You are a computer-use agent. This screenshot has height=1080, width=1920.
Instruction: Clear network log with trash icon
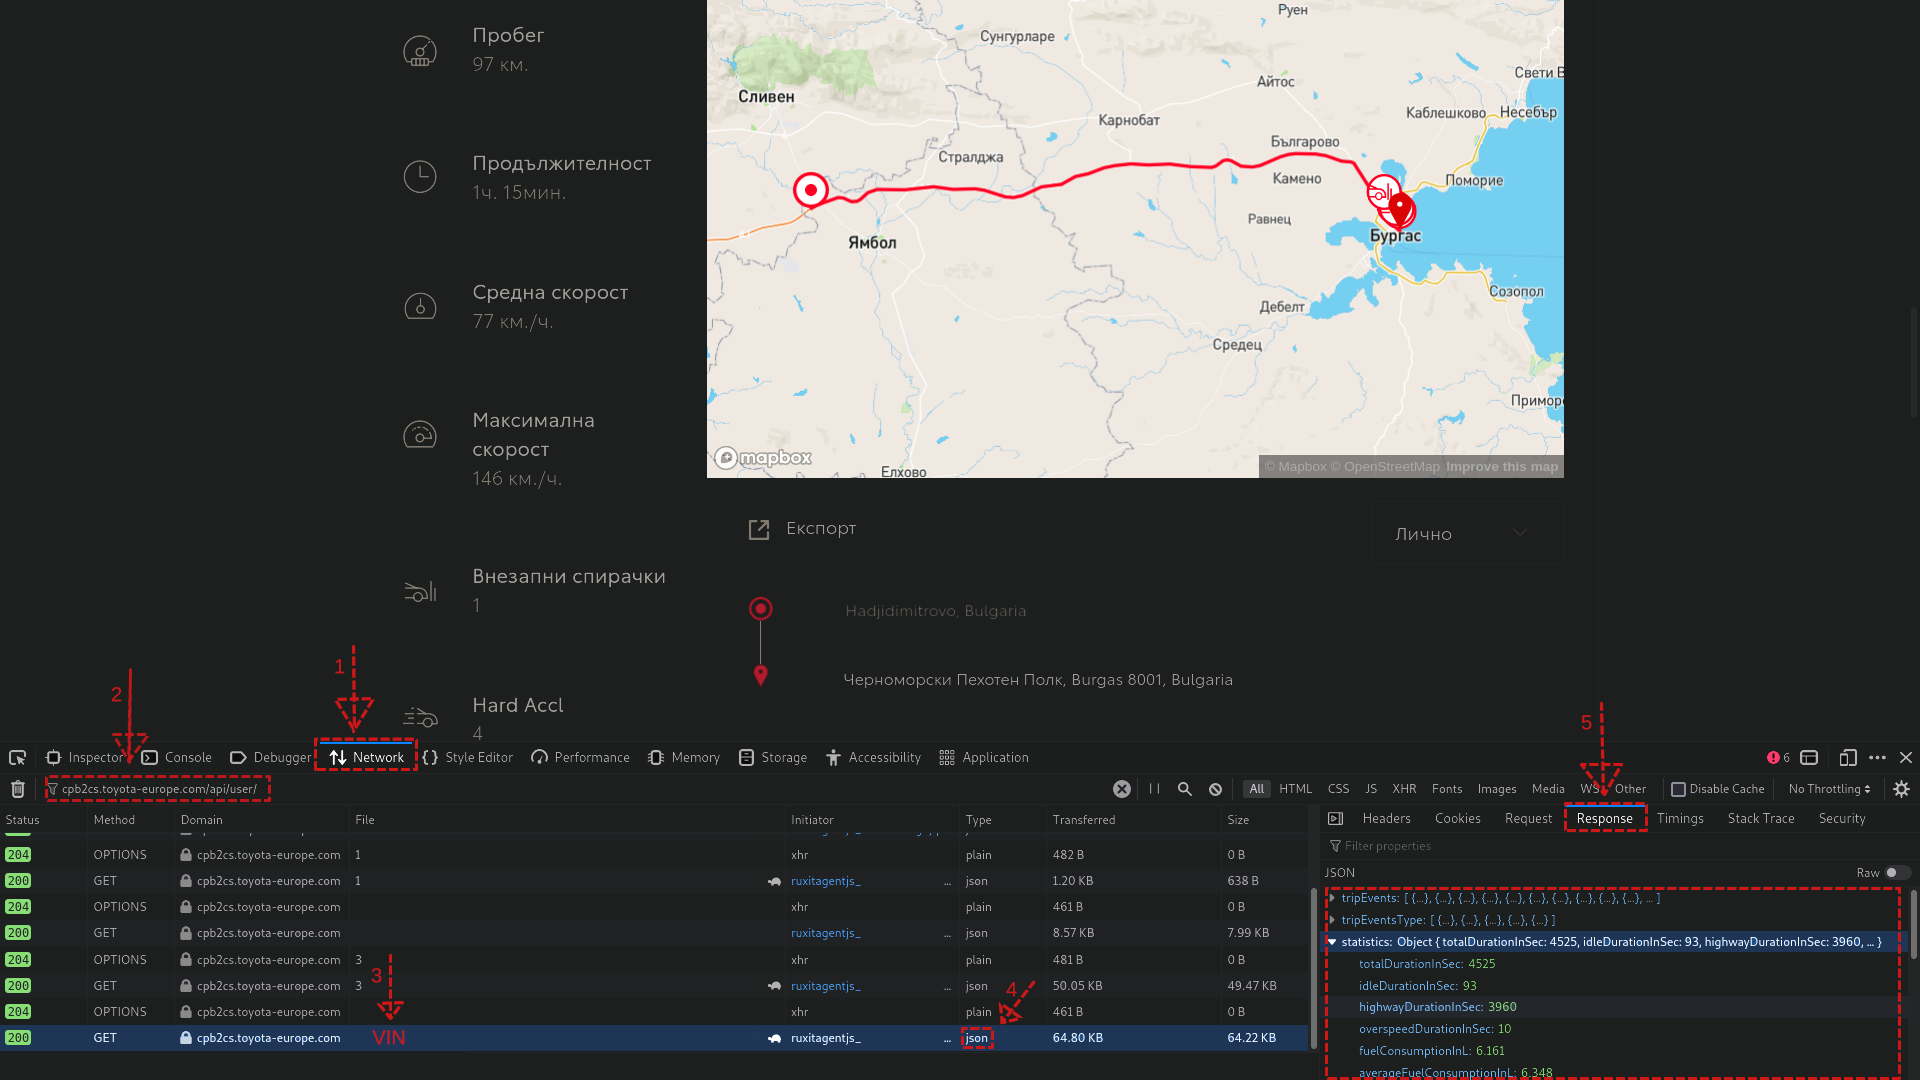coord(17,789)
